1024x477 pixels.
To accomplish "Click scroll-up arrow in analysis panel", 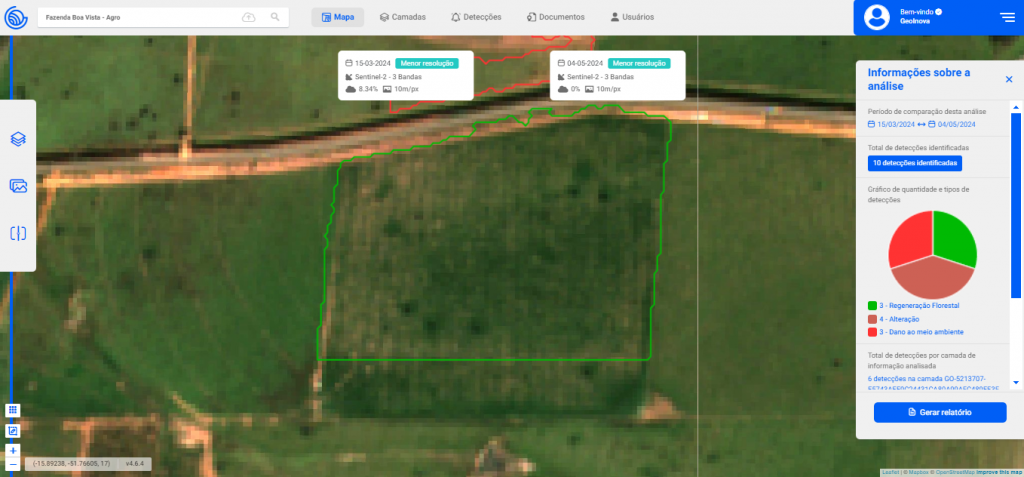I will (1015, 106).
